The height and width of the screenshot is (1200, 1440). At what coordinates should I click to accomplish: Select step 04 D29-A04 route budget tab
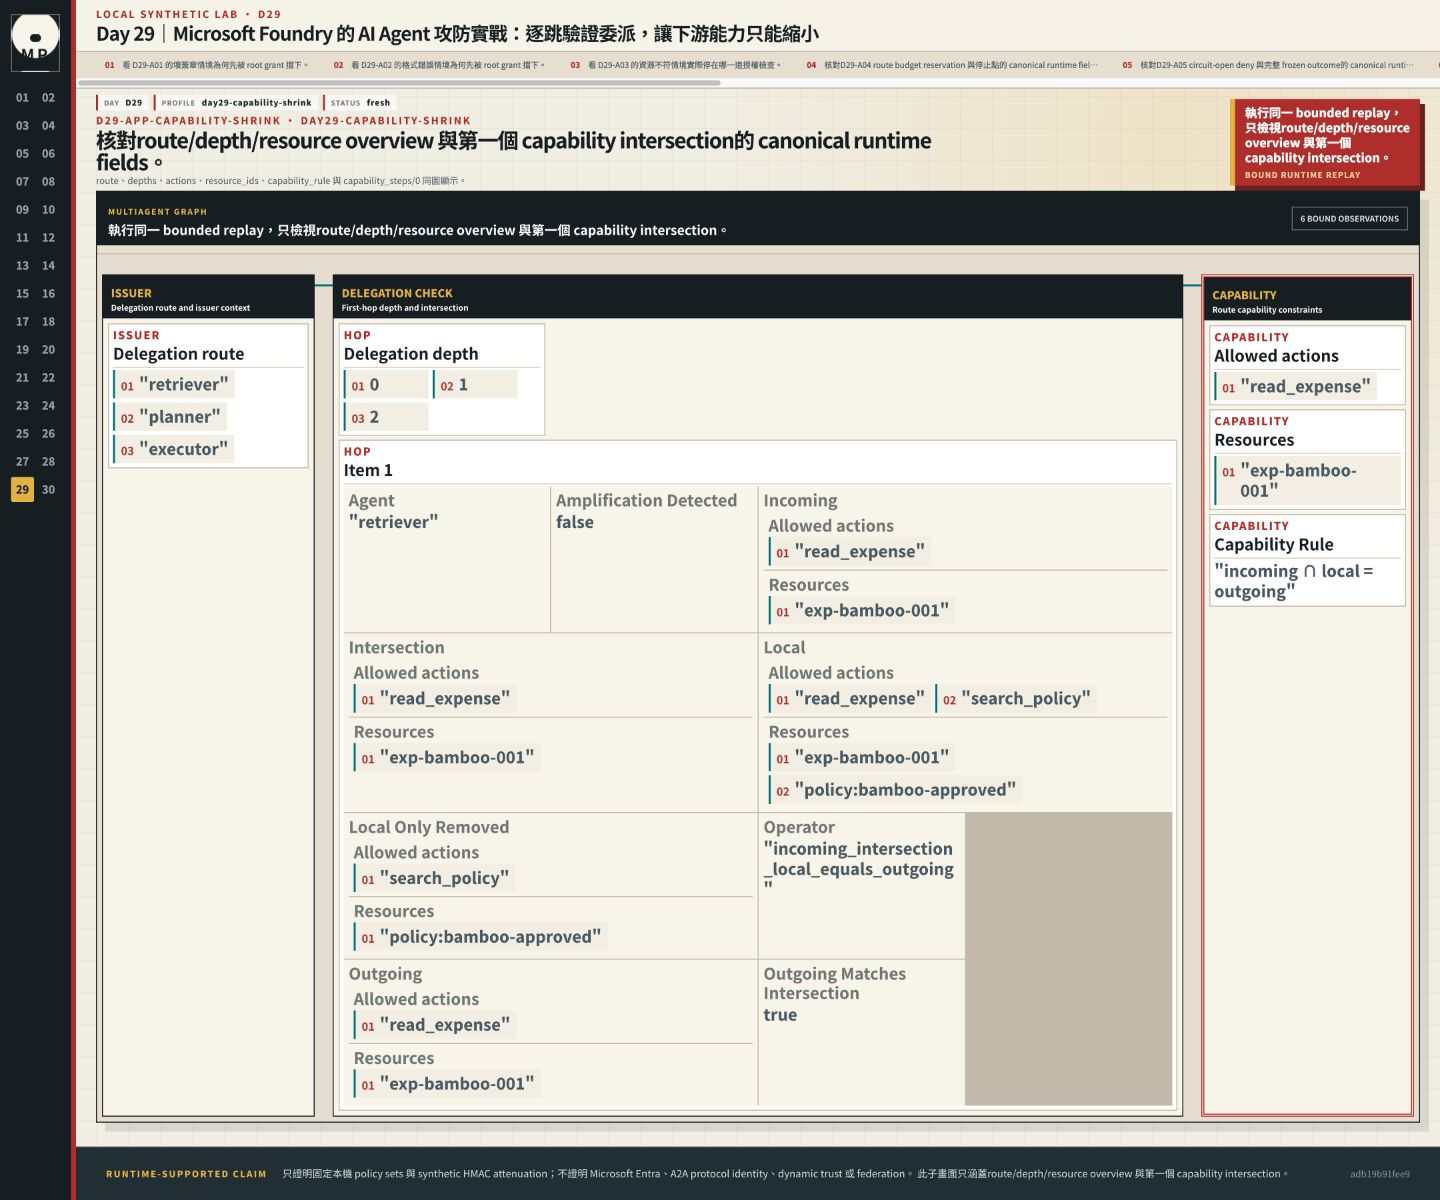(x=951, y=65)
